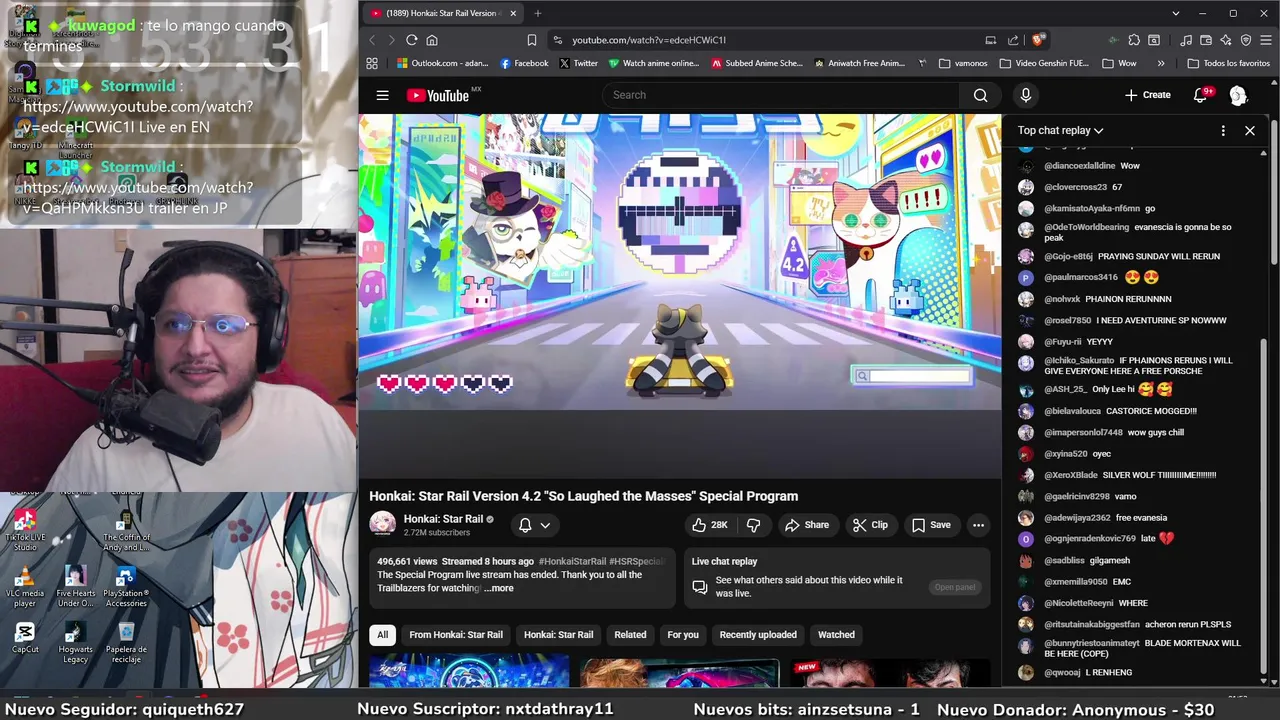Open Hogwarts Legacy desktop shortcut

(75, 642)
